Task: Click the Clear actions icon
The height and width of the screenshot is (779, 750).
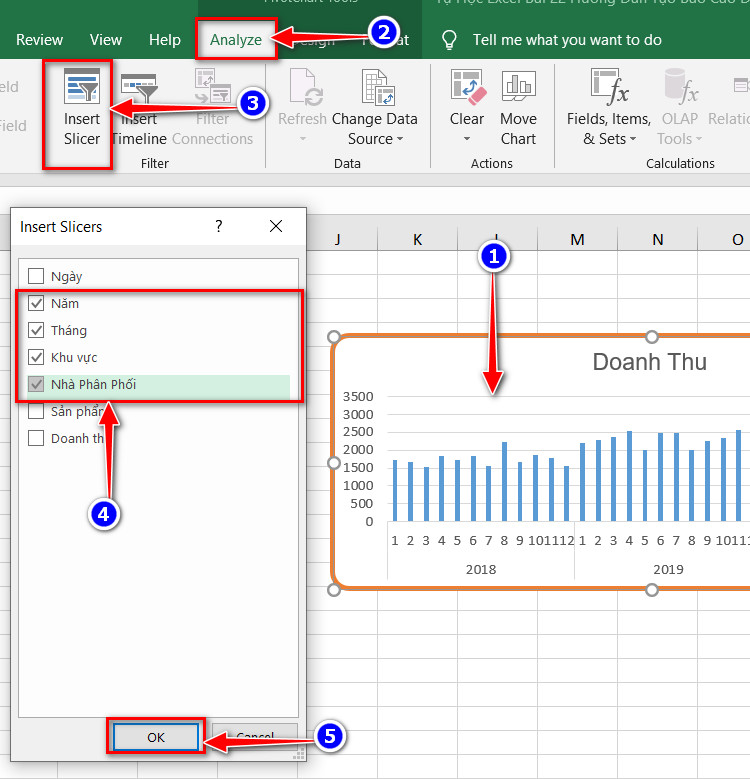Action: pyautogui.click(x=467, y=87)
